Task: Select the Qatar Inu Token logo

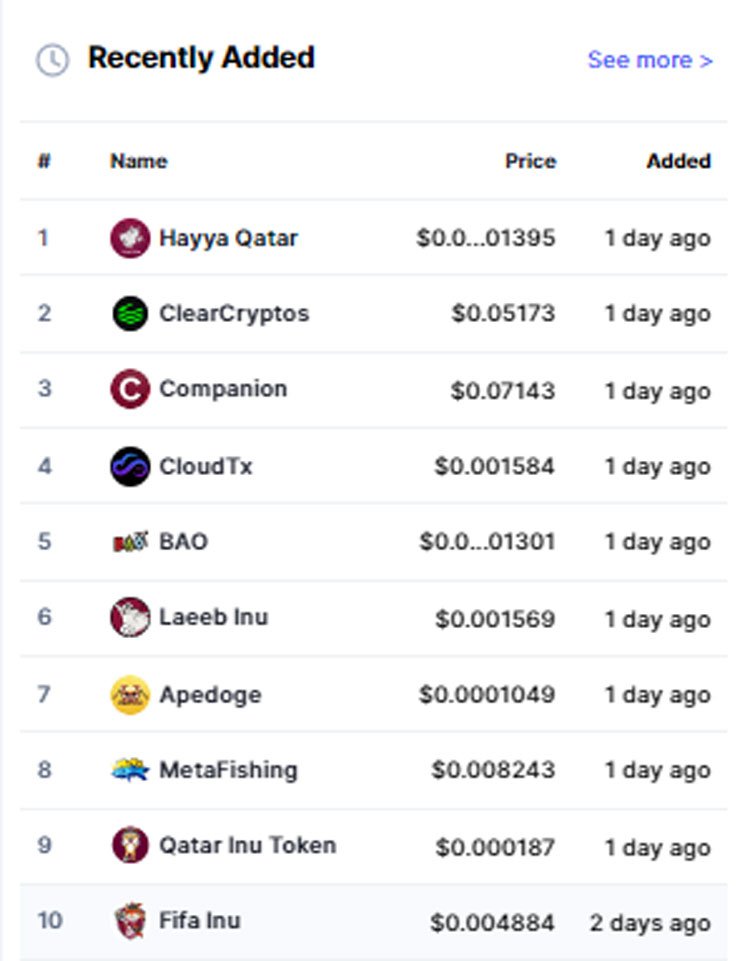Action: [x=130, y=845]
